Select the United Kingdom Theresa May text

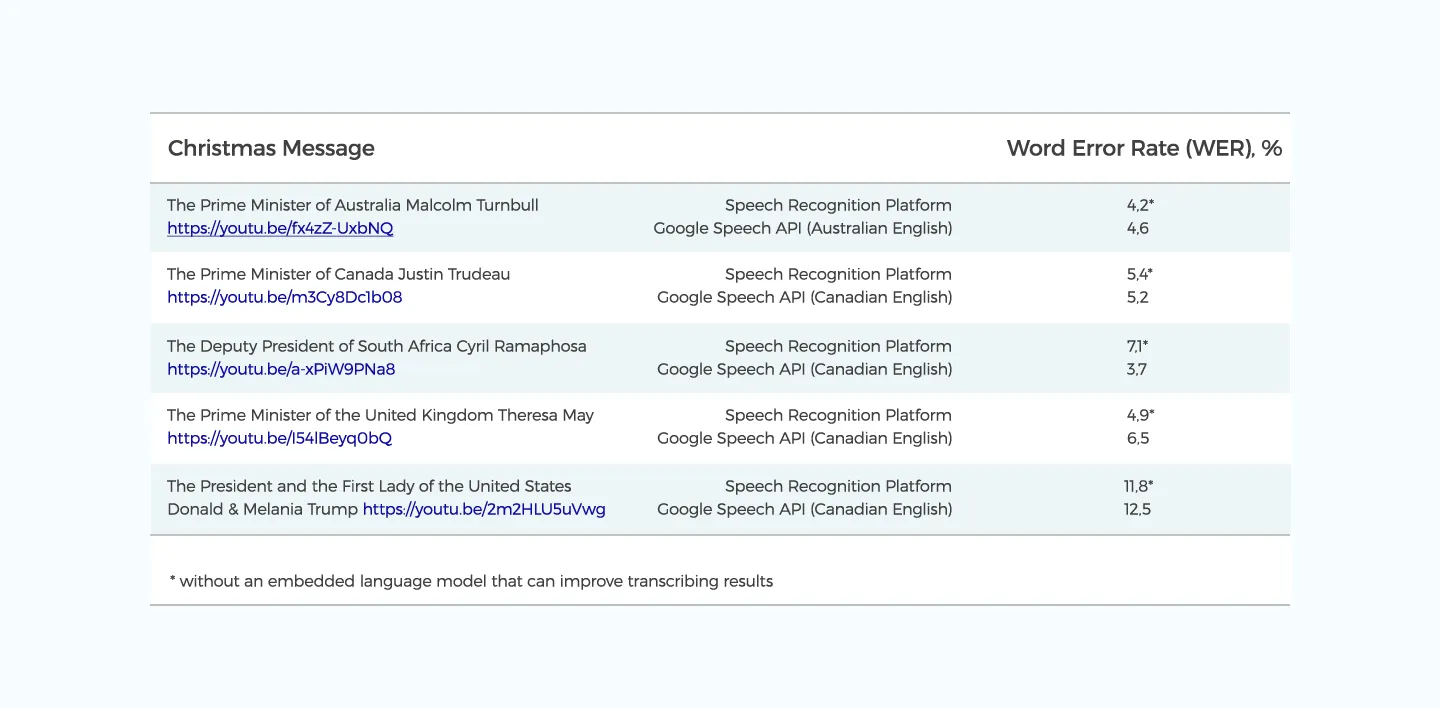[x=380, y=415]
